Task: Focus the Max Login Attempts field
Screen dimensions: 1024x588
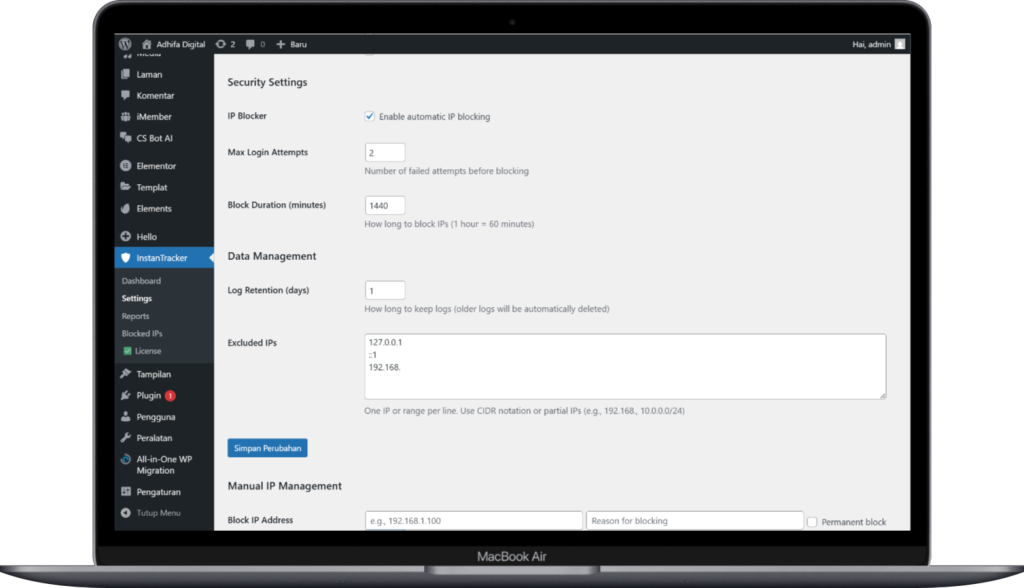Action: tap(385, 152)
